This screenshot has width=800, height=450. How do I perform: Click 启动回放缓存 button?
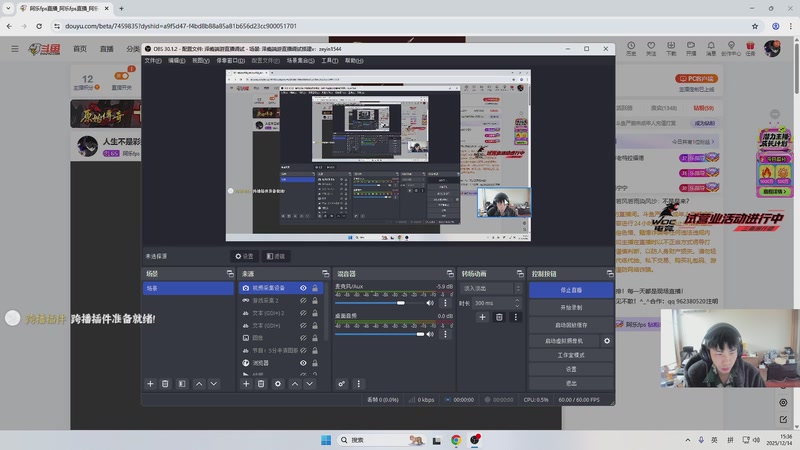[x=571, y=325]
